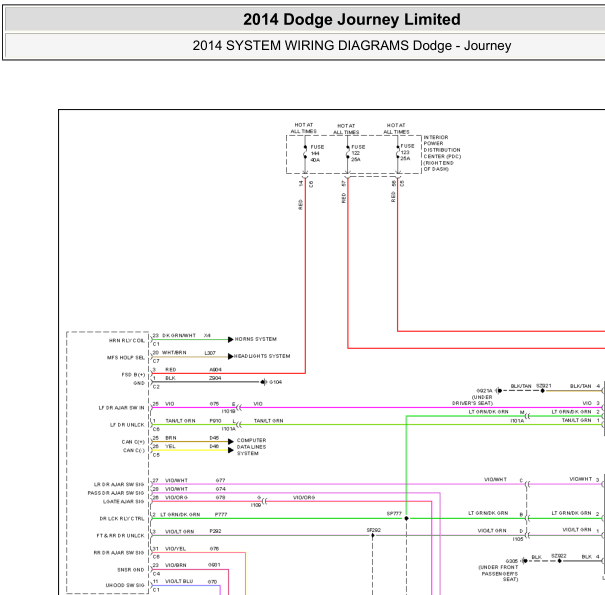Select the SNSR GND pin label
Screen dimensions: 605x595
pyautogui.click(x=131, y=570)
